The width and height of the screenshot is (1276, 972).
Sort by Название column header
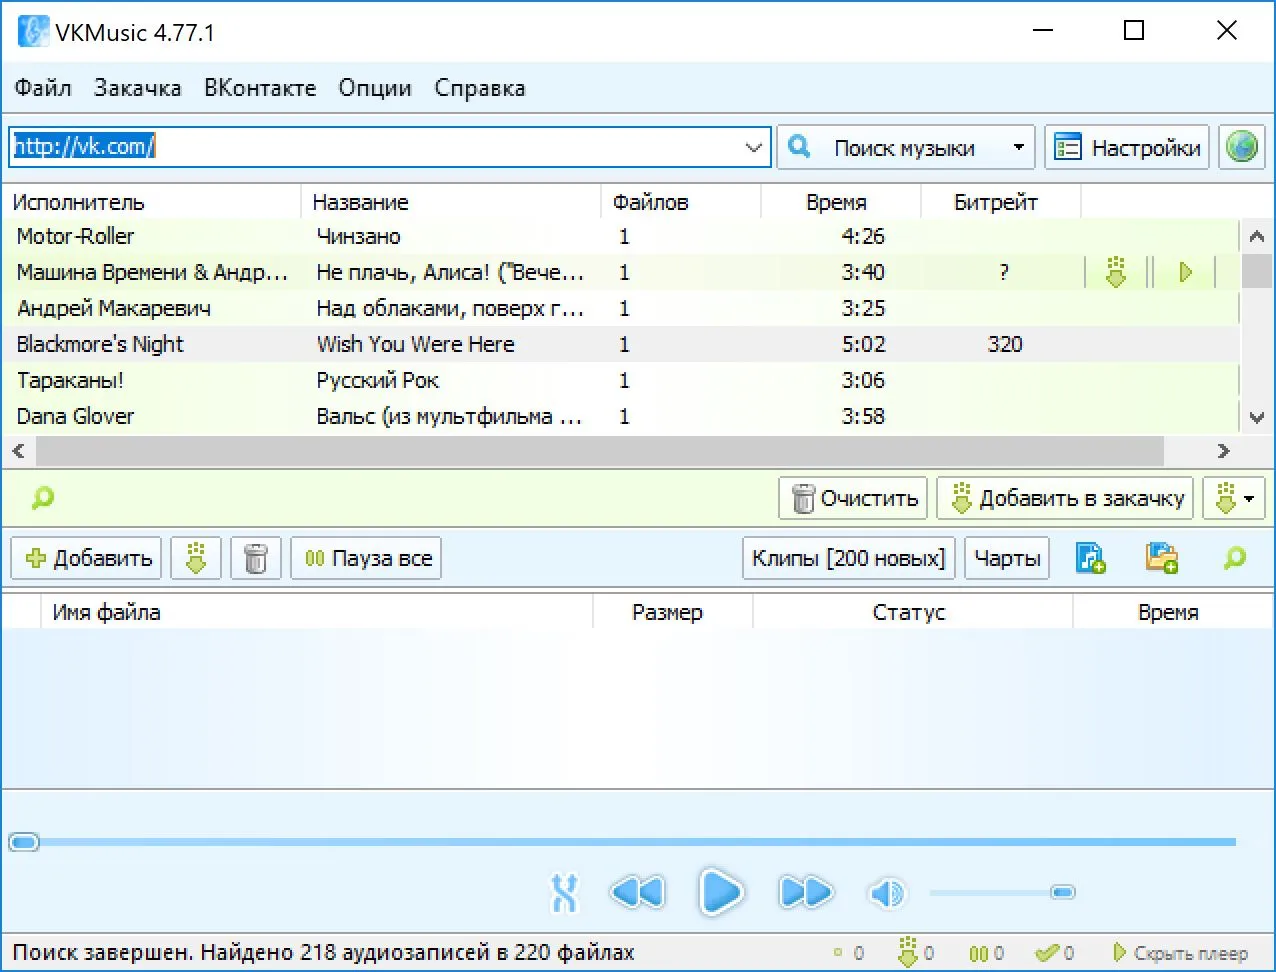click(x=451, y=202)
